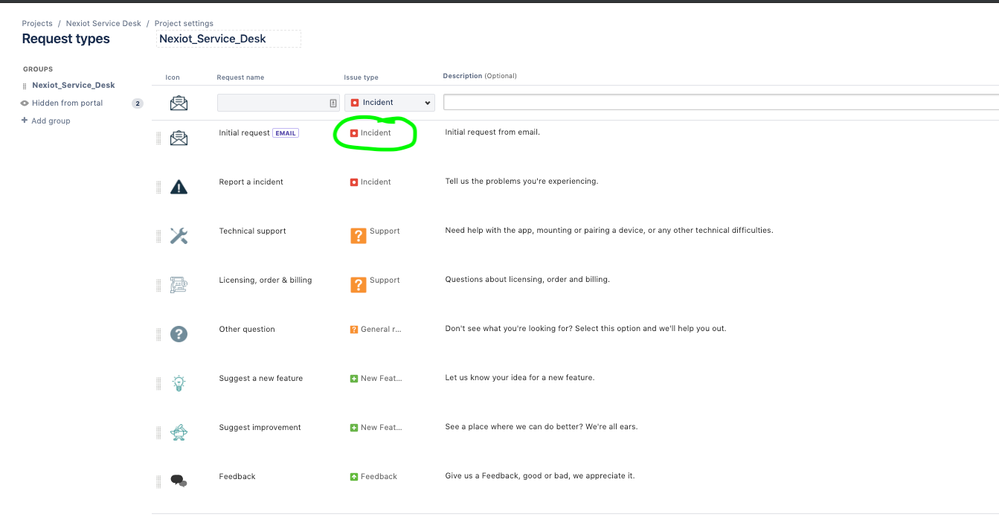
Task: Click the drag handle of Suggest a new feature row
Action: pyautogui.click(x=159, y=384)
